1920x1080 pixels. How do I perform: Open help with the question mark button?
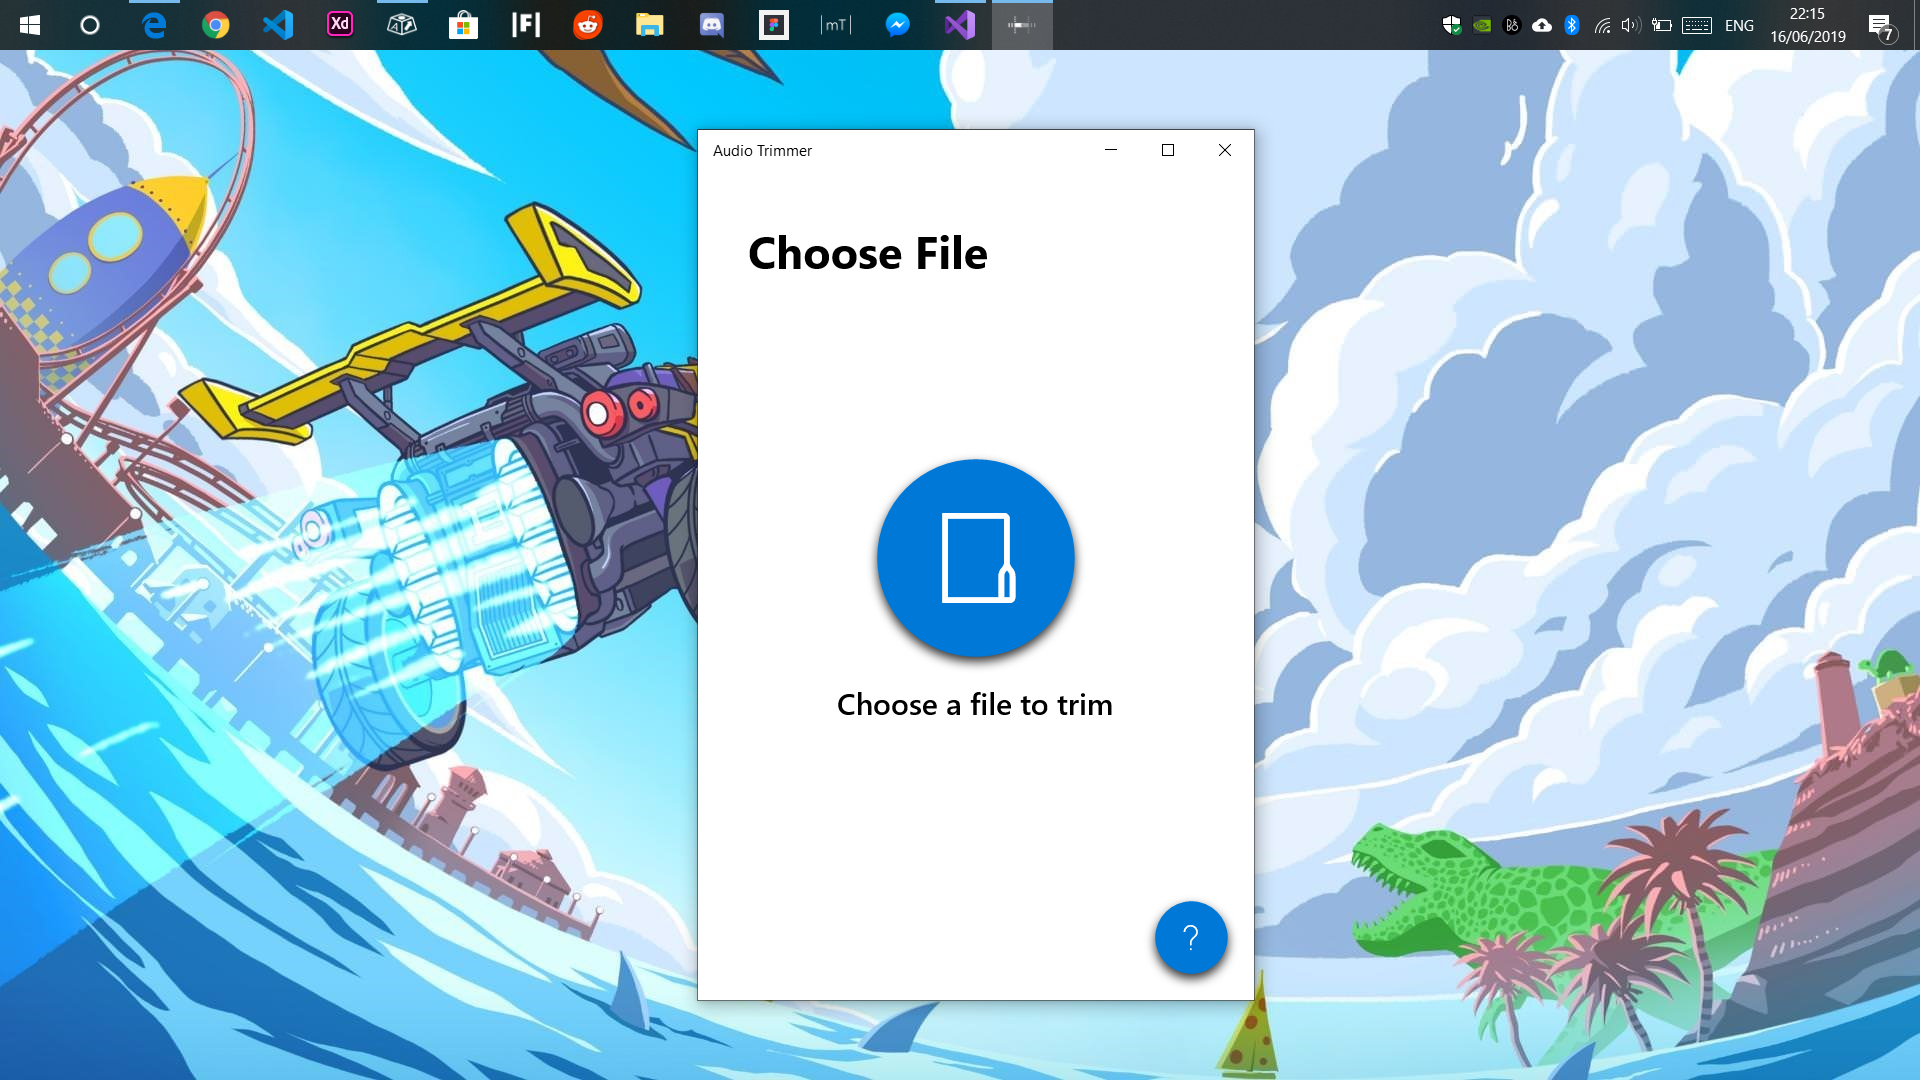pos(1190,937)
